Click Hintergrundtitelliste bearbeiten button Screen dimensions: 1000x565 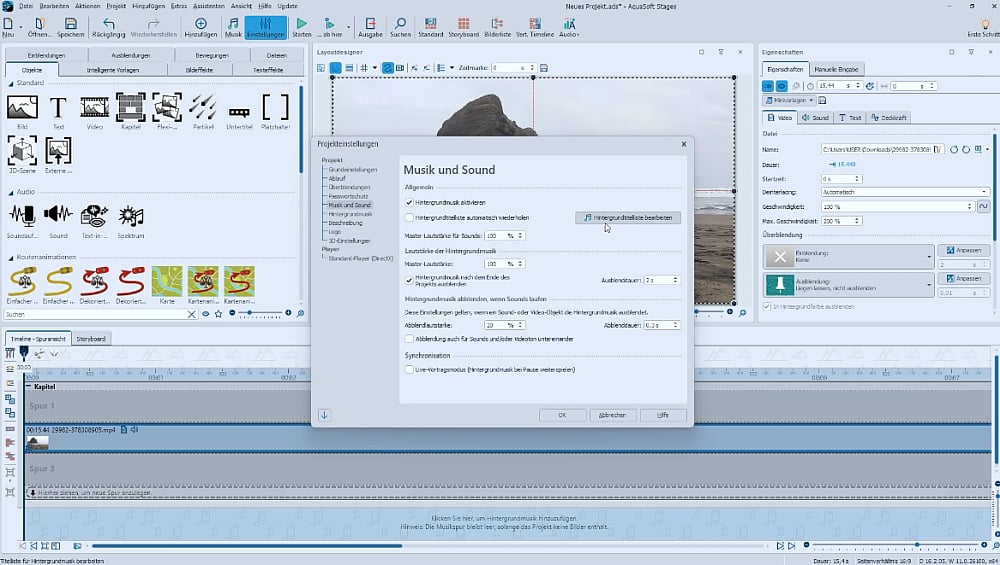(x=628, y=217)
